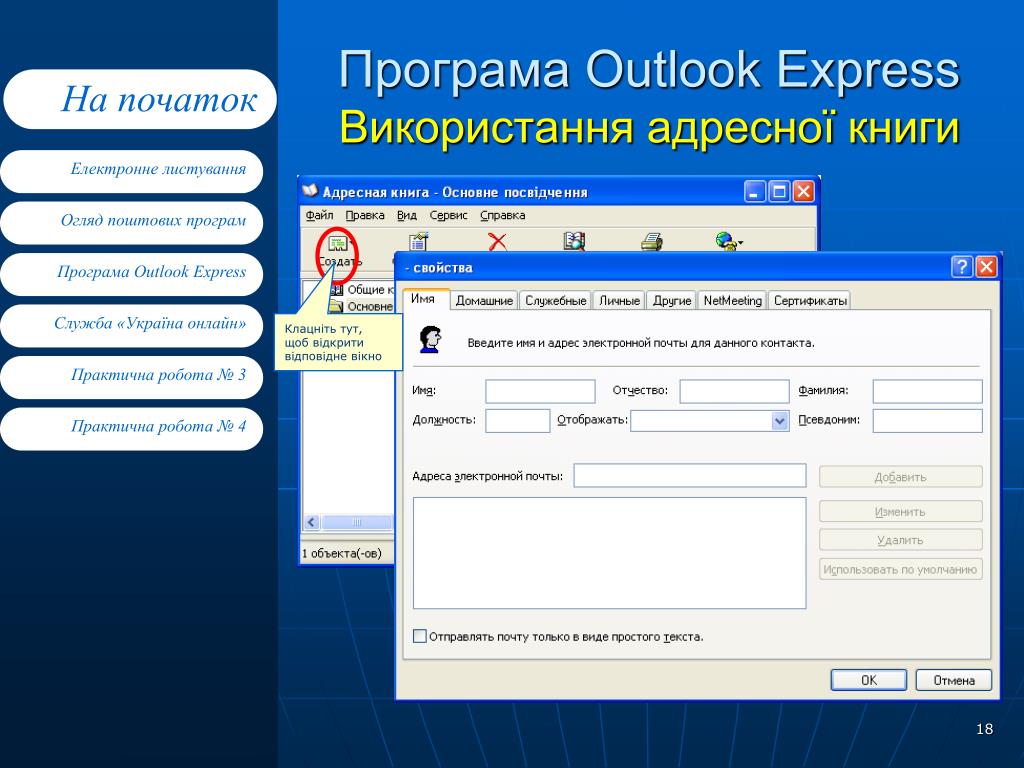Viewport: 1024px width, 768px height.
Task: Click the Find People toolbar icon
Action: [574, 242]
